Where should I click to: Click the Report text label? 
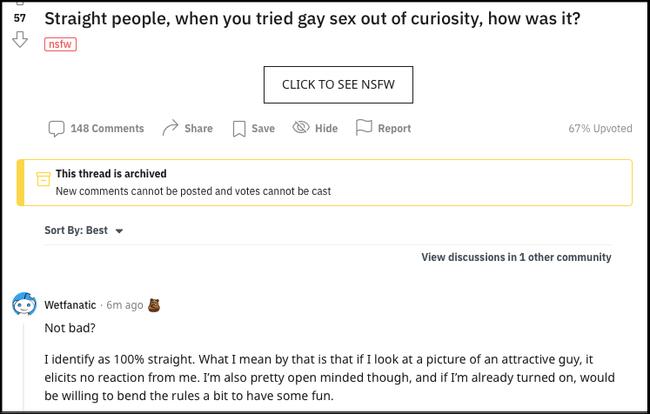(394, 128)
